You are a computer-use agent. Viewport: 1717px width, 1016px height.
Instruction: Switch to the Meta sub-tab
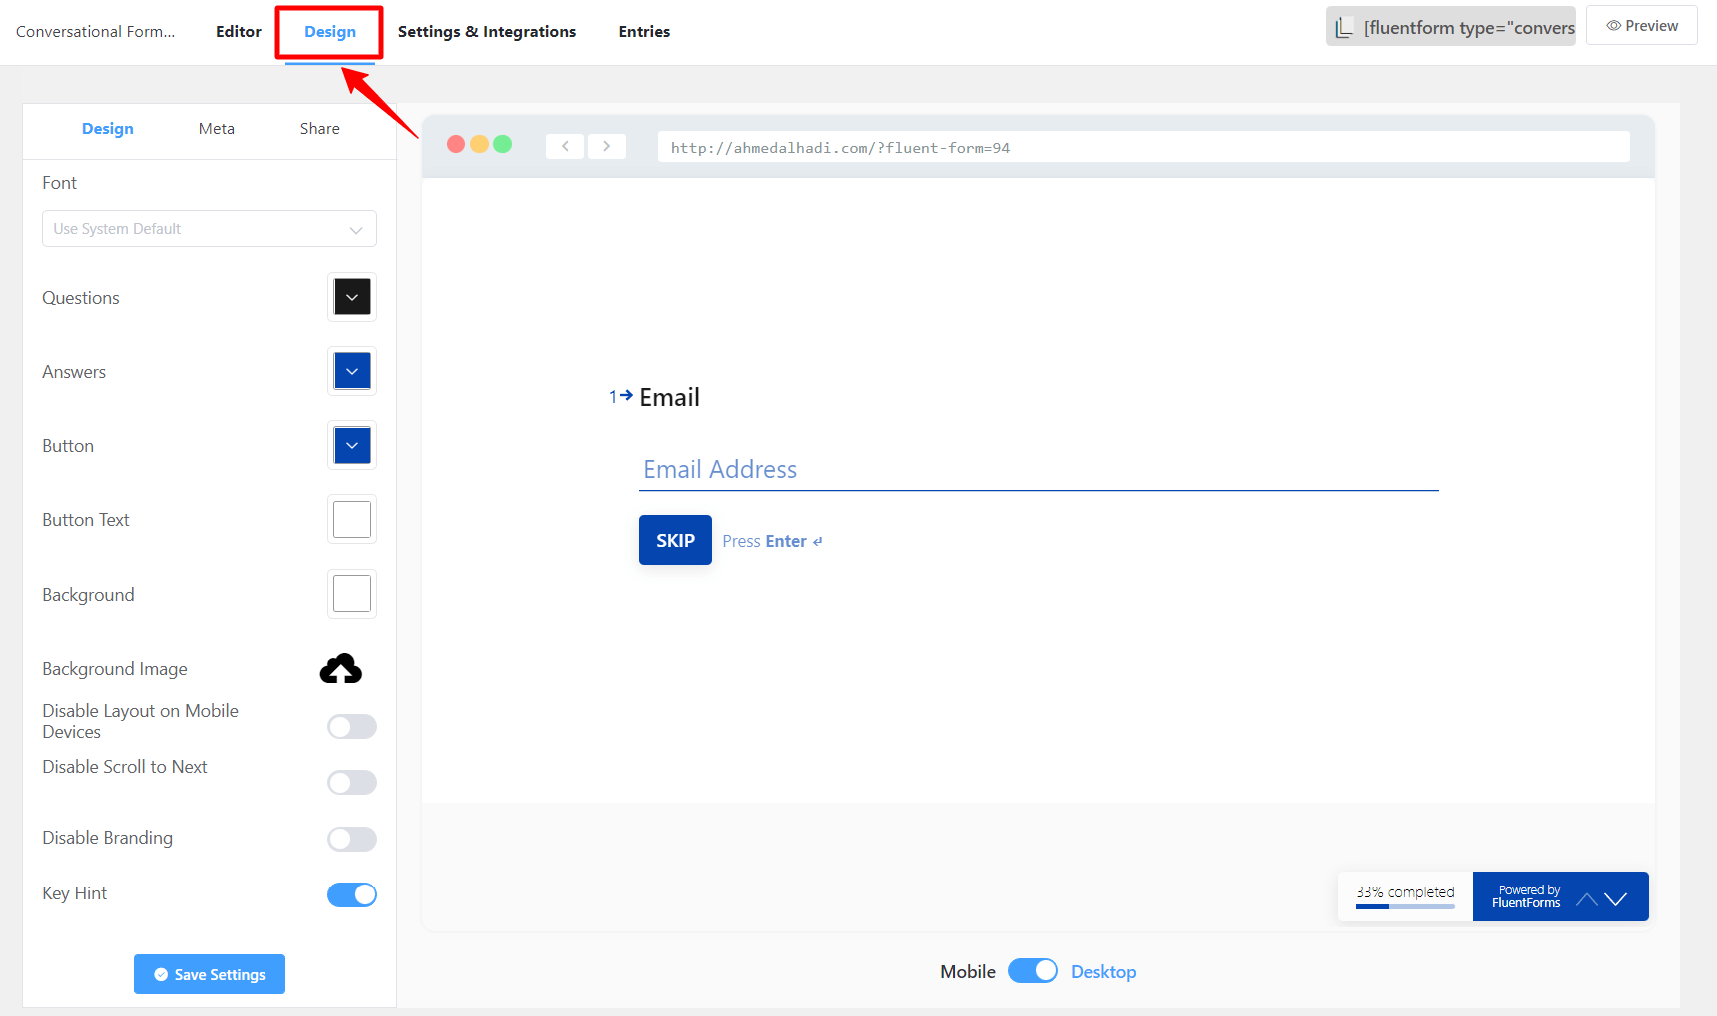[x=217, y=129]
